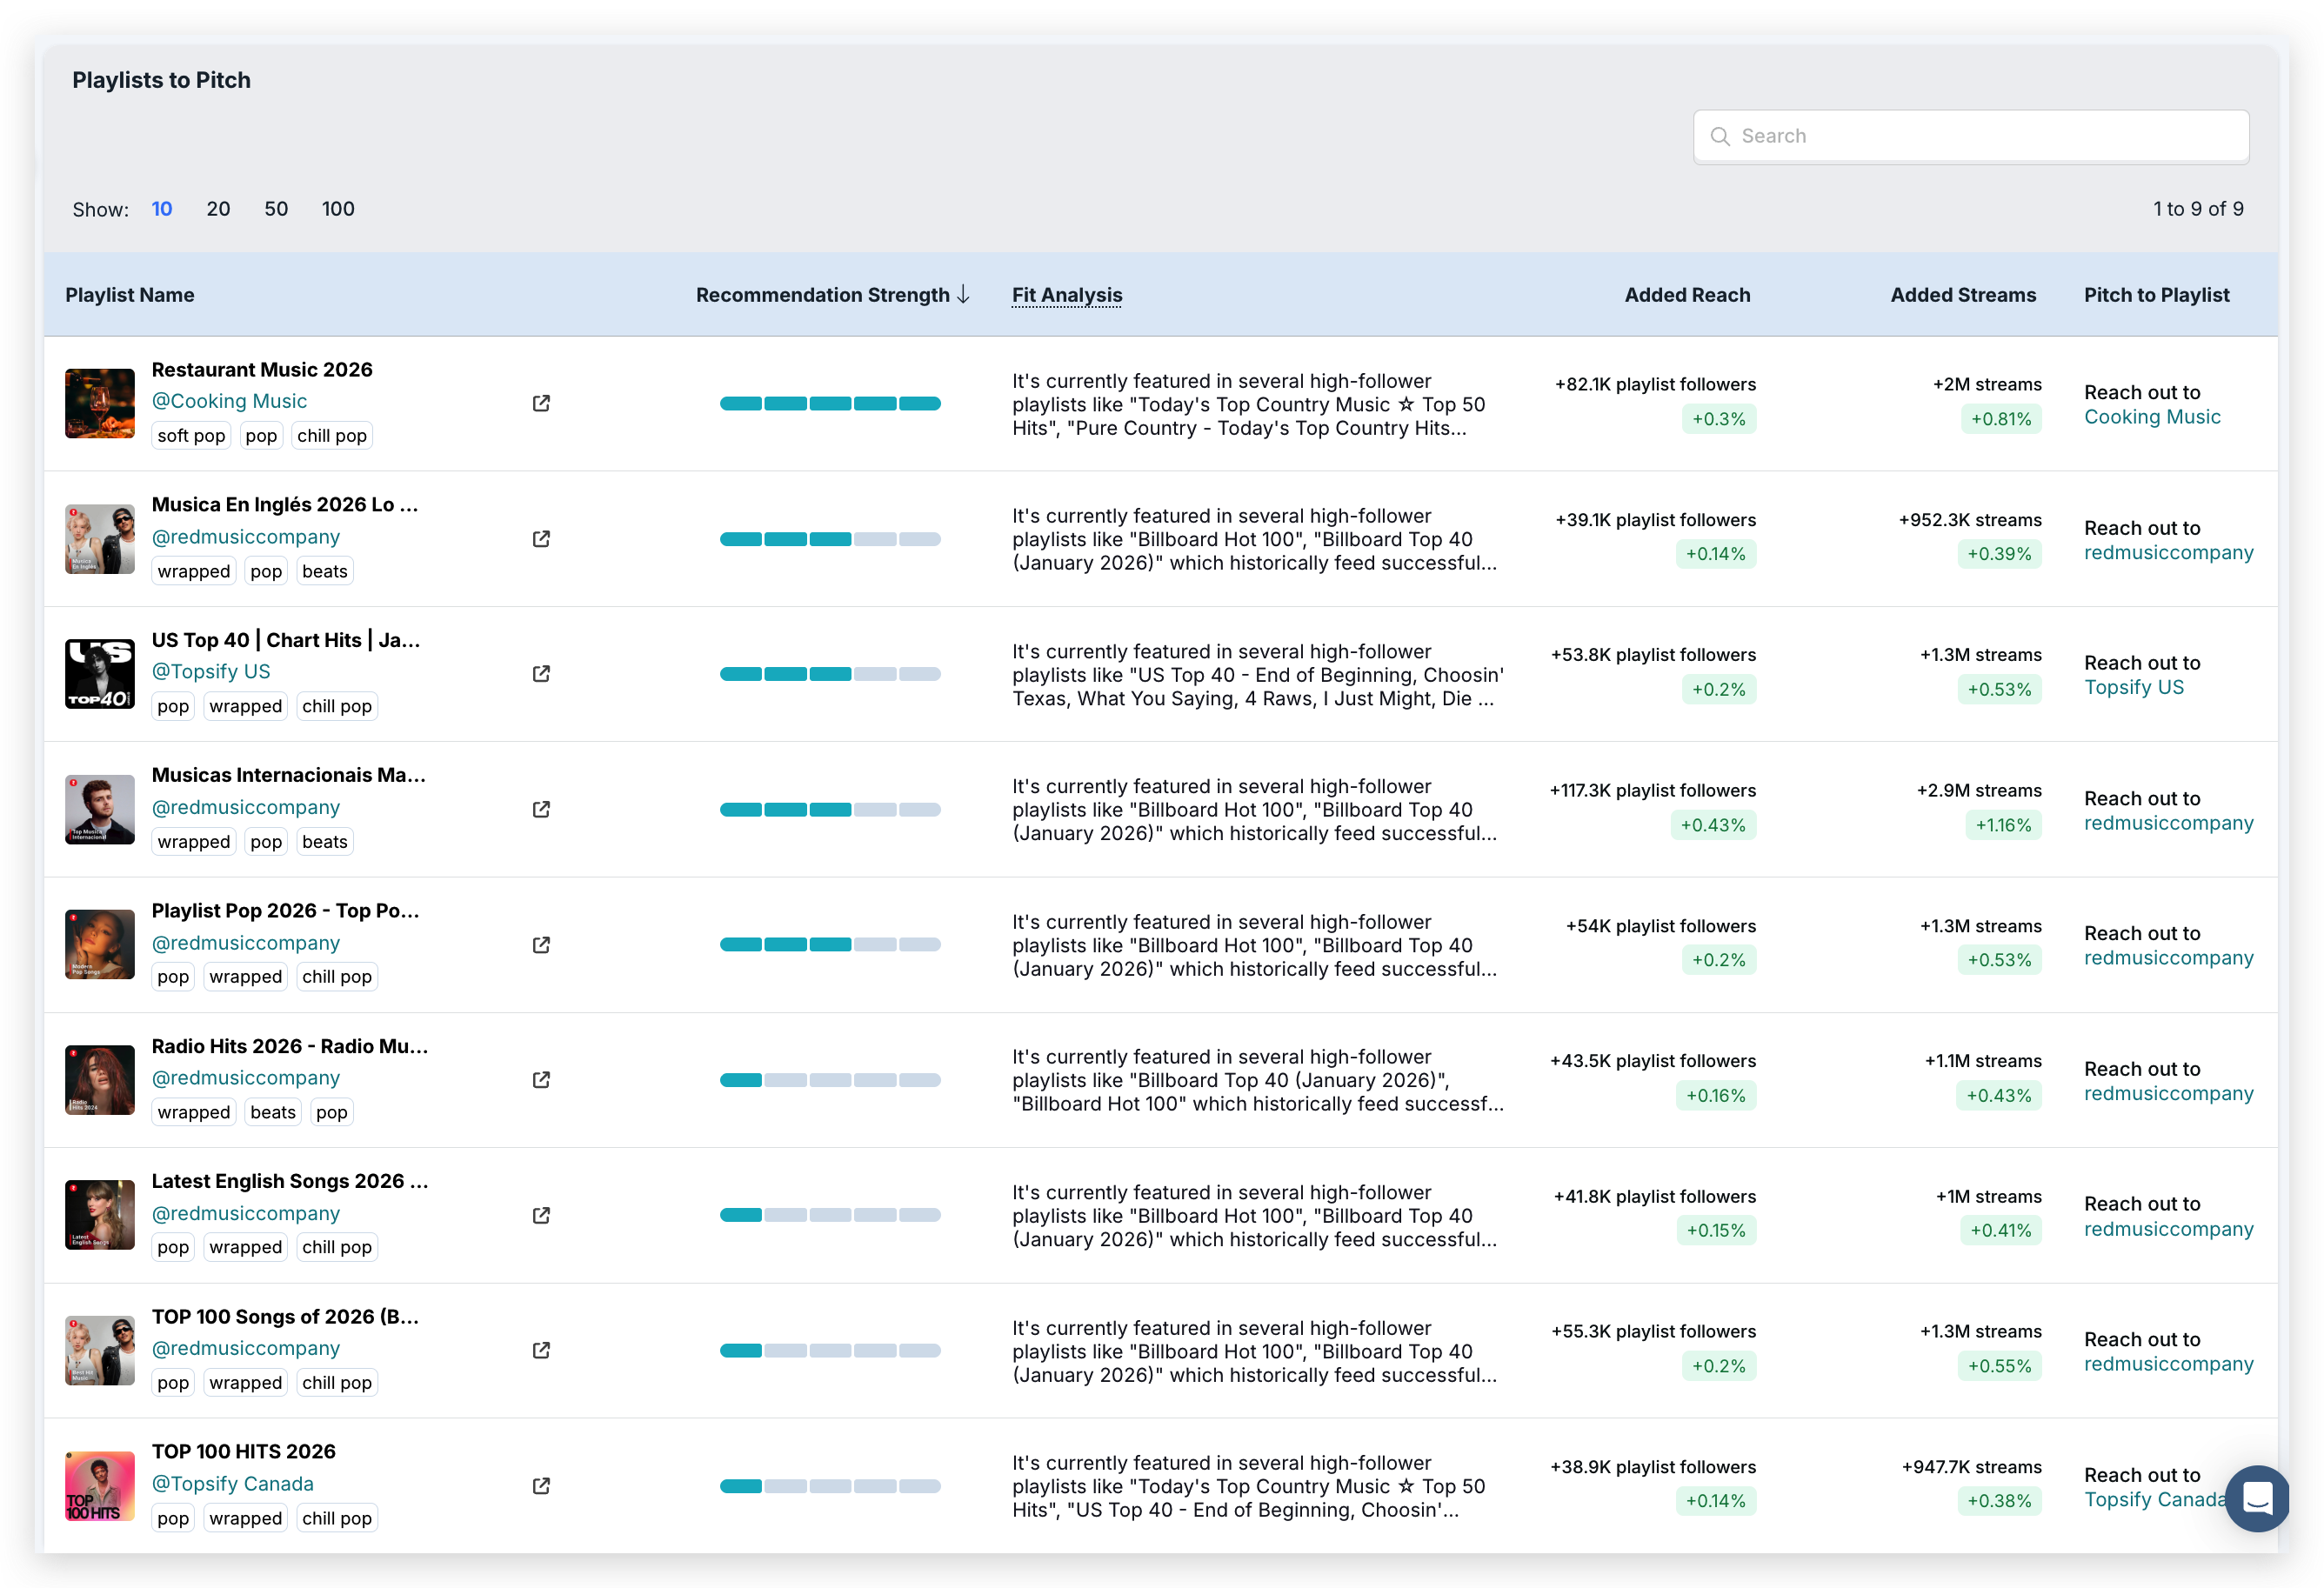Show 20 playlists per page
The image size is (2324, 1588).
point(218,209)
